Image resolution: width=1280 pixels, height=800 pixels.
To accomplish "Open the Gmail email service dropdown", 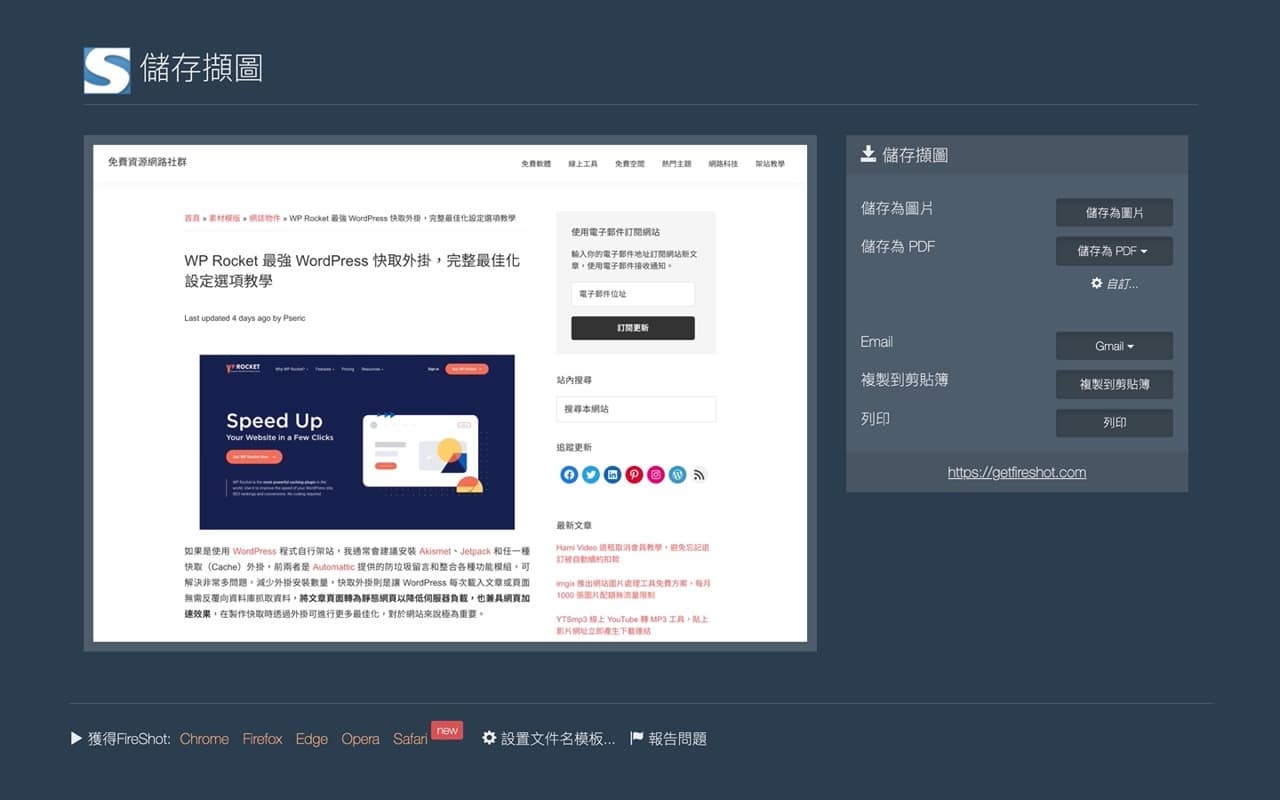I will coord(1114,346).
